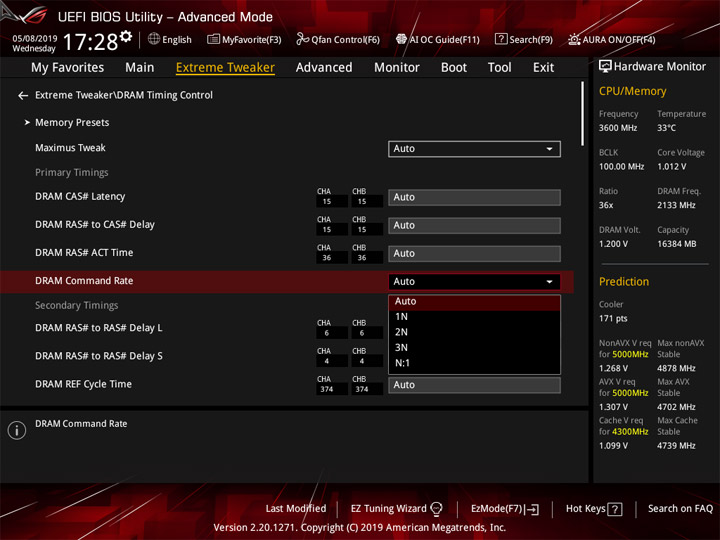The width and height of the screenshot is (720, 540).
Task: Switch to the Boot tab
Action: pos(454,68)
